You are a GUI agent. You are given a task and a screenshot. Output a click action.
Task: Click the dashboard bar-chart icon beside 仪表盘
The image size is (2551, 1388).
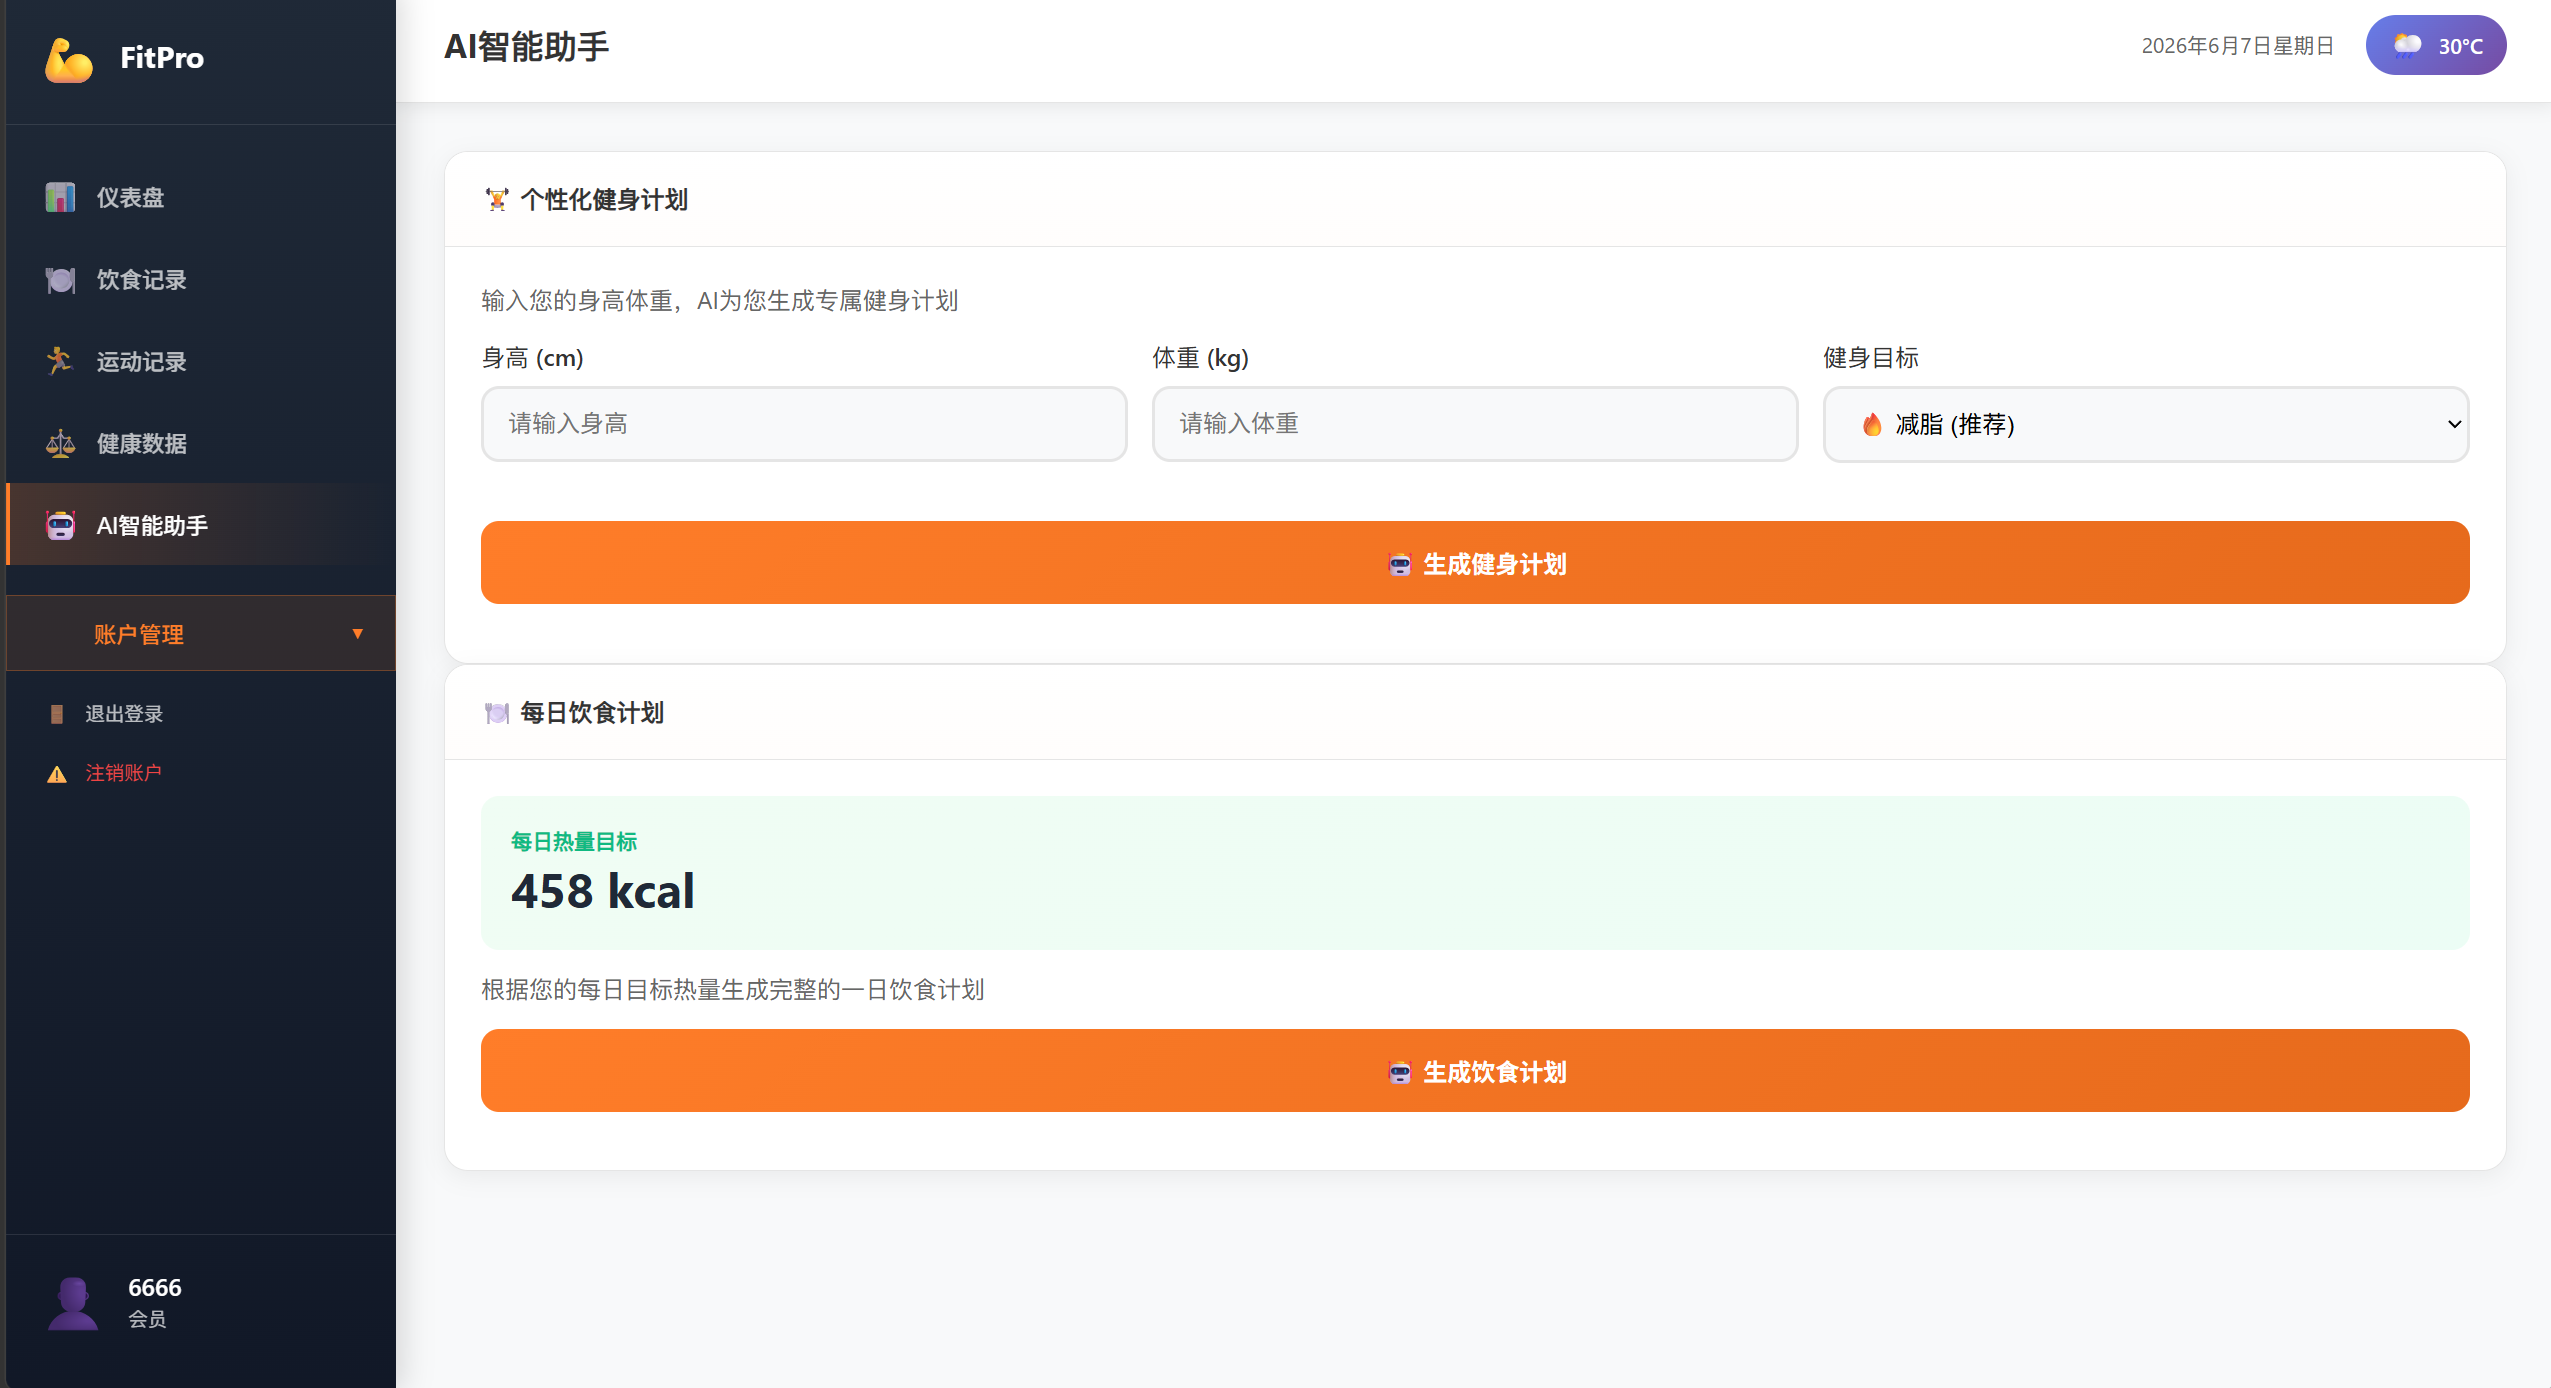(x=60, y=197)
